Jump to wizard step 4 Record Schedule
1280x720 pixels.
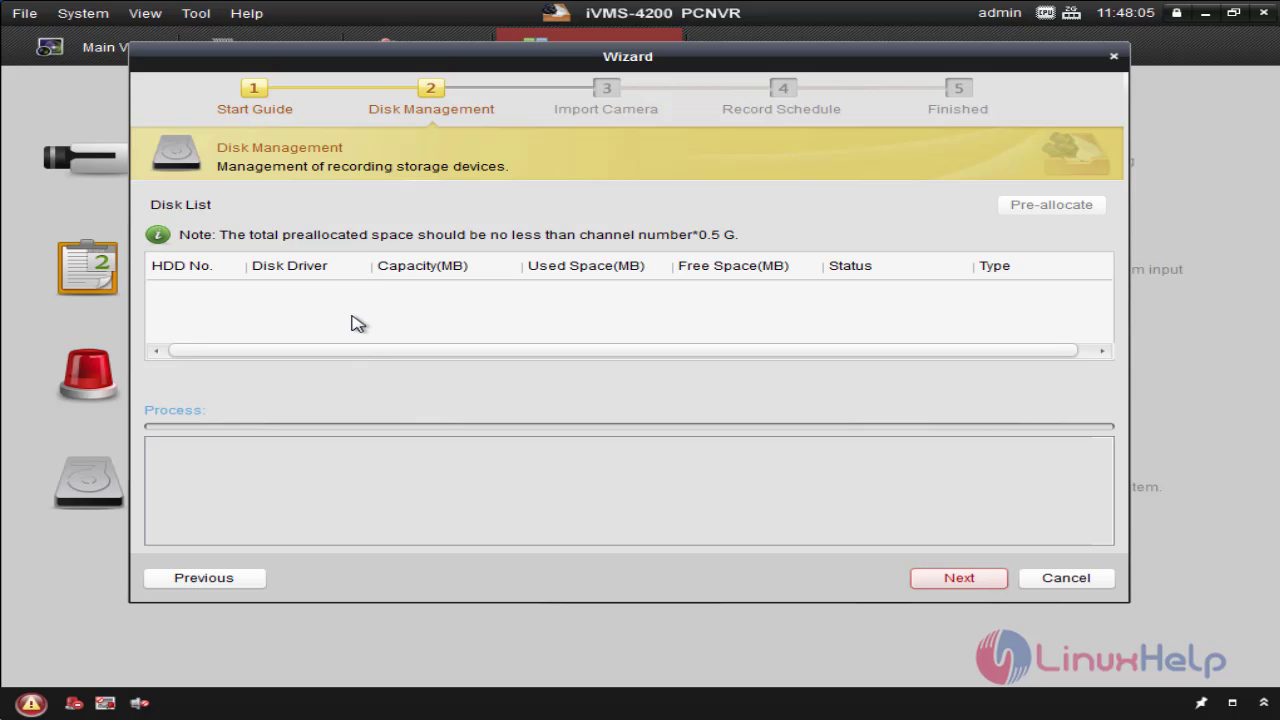click(x=782, y=98)
